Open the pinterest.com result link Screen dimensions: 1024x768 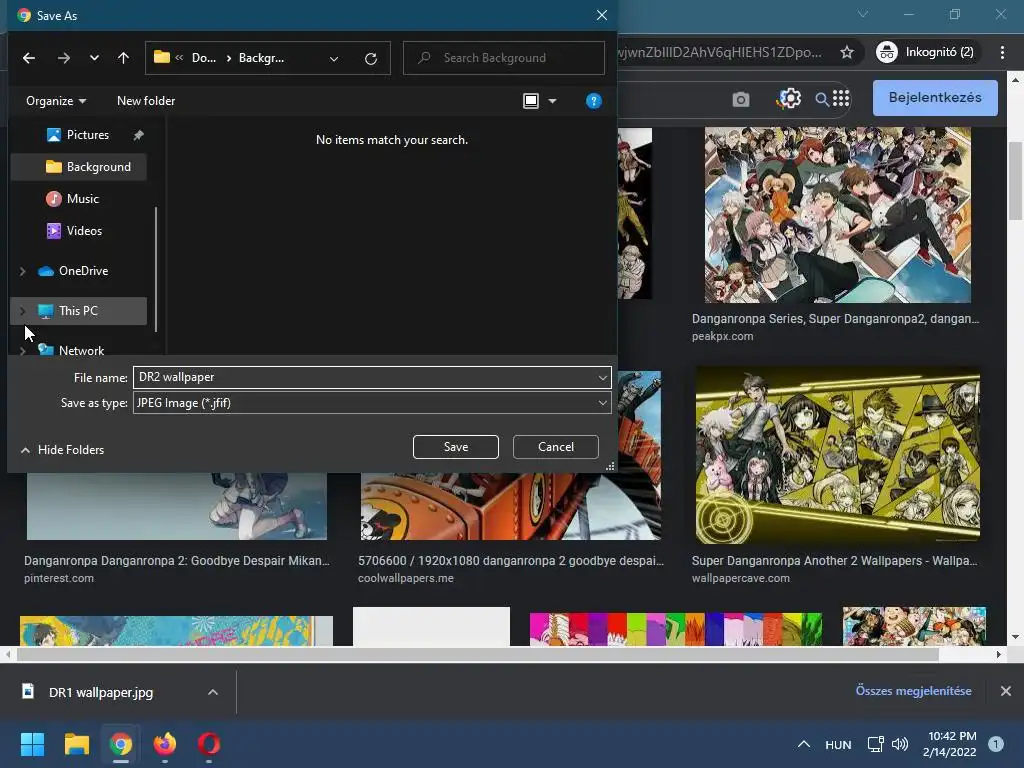[59, 578]
